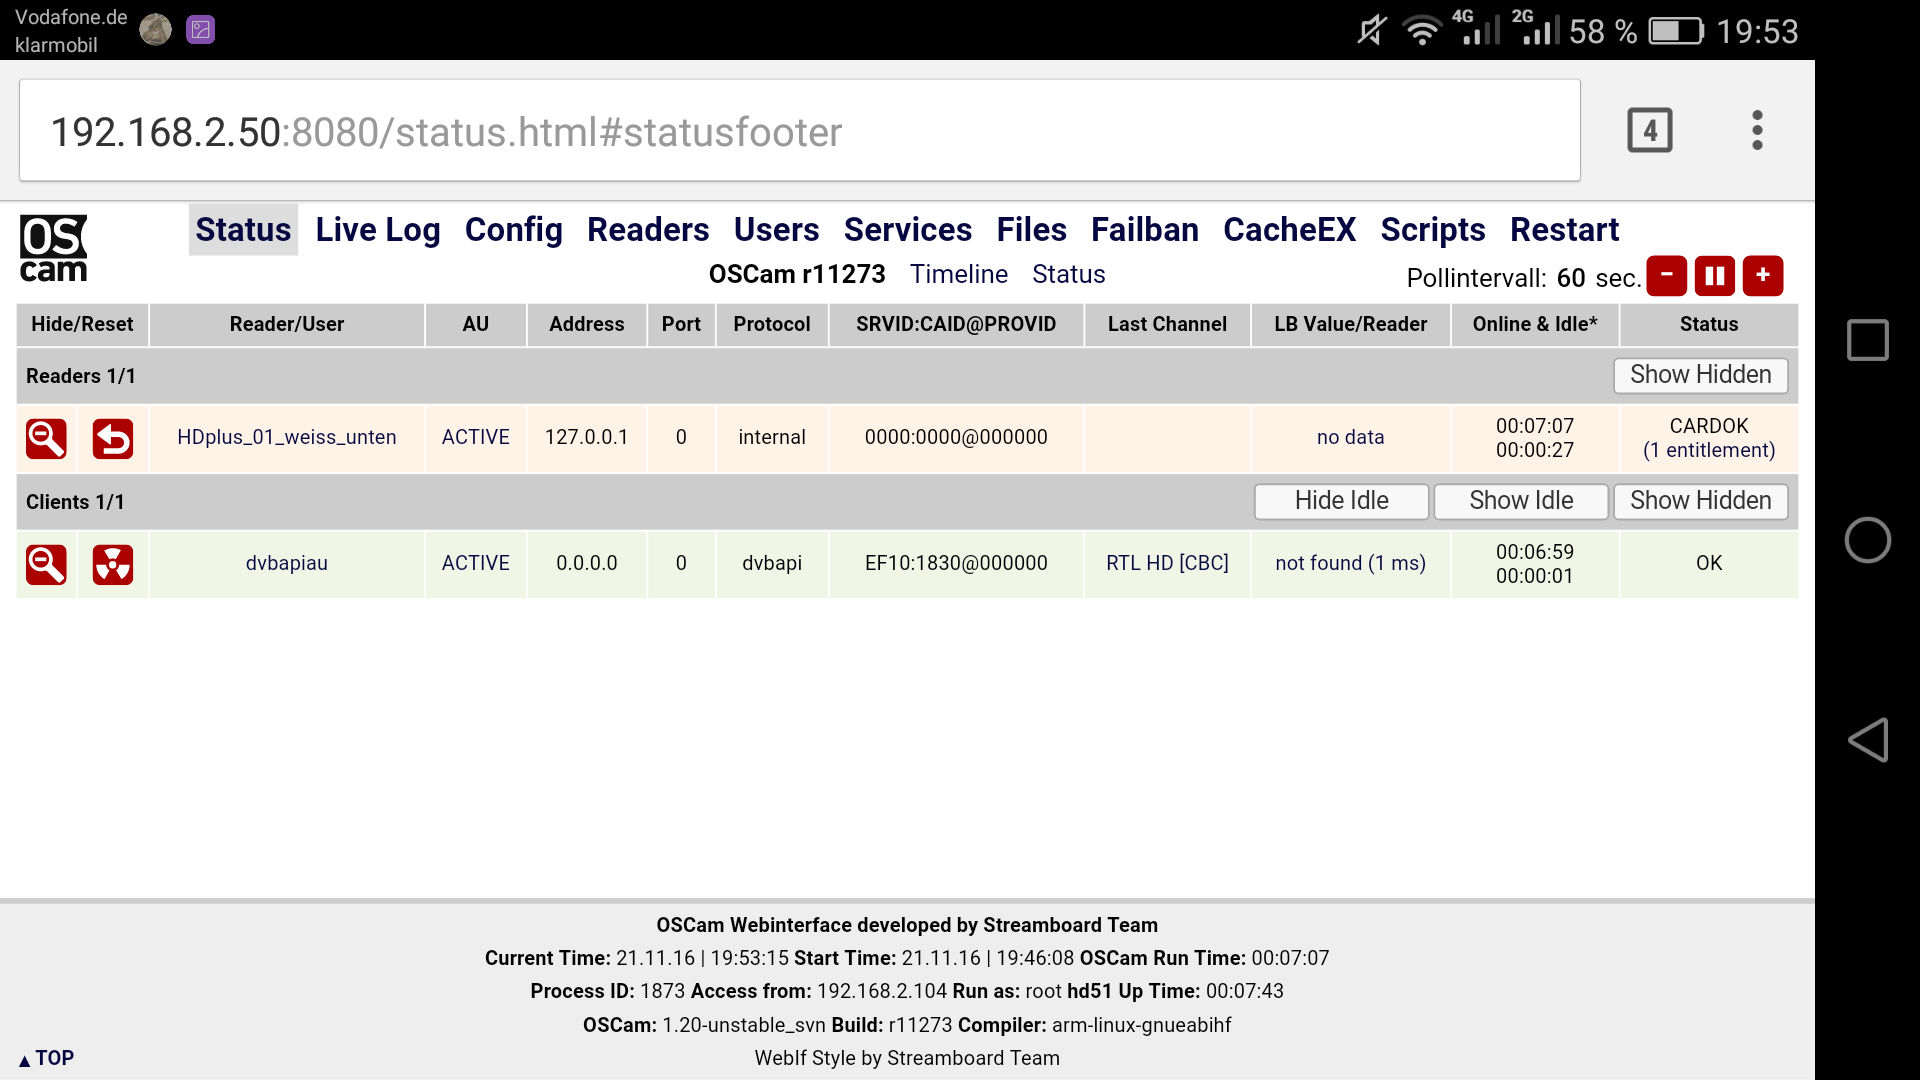The height and width of the screenshot is (1080, 1920).
Task: Open the OSCam logo home link
Action: coord(54,249)
